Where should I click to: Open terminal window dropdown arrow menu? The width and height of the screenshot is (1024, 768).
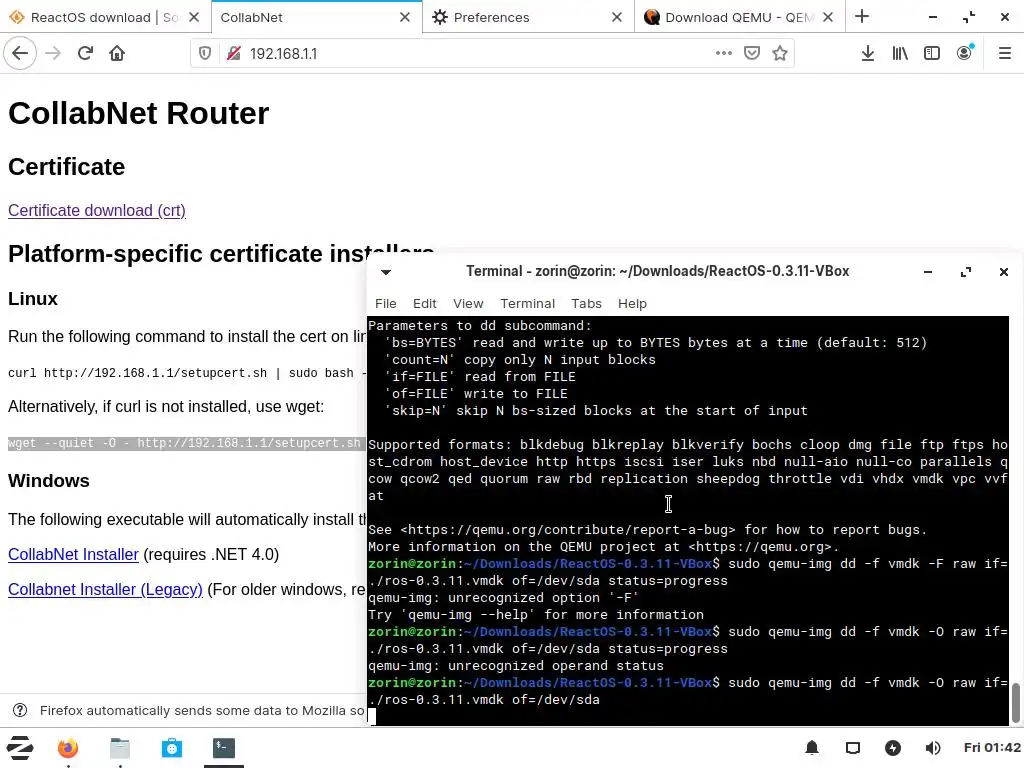(x=386, y=272)
